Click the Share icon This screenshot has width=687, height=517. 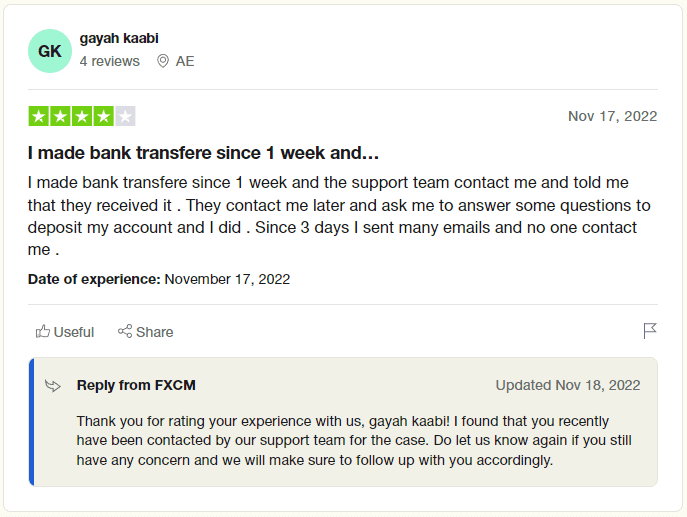(125, 331)
